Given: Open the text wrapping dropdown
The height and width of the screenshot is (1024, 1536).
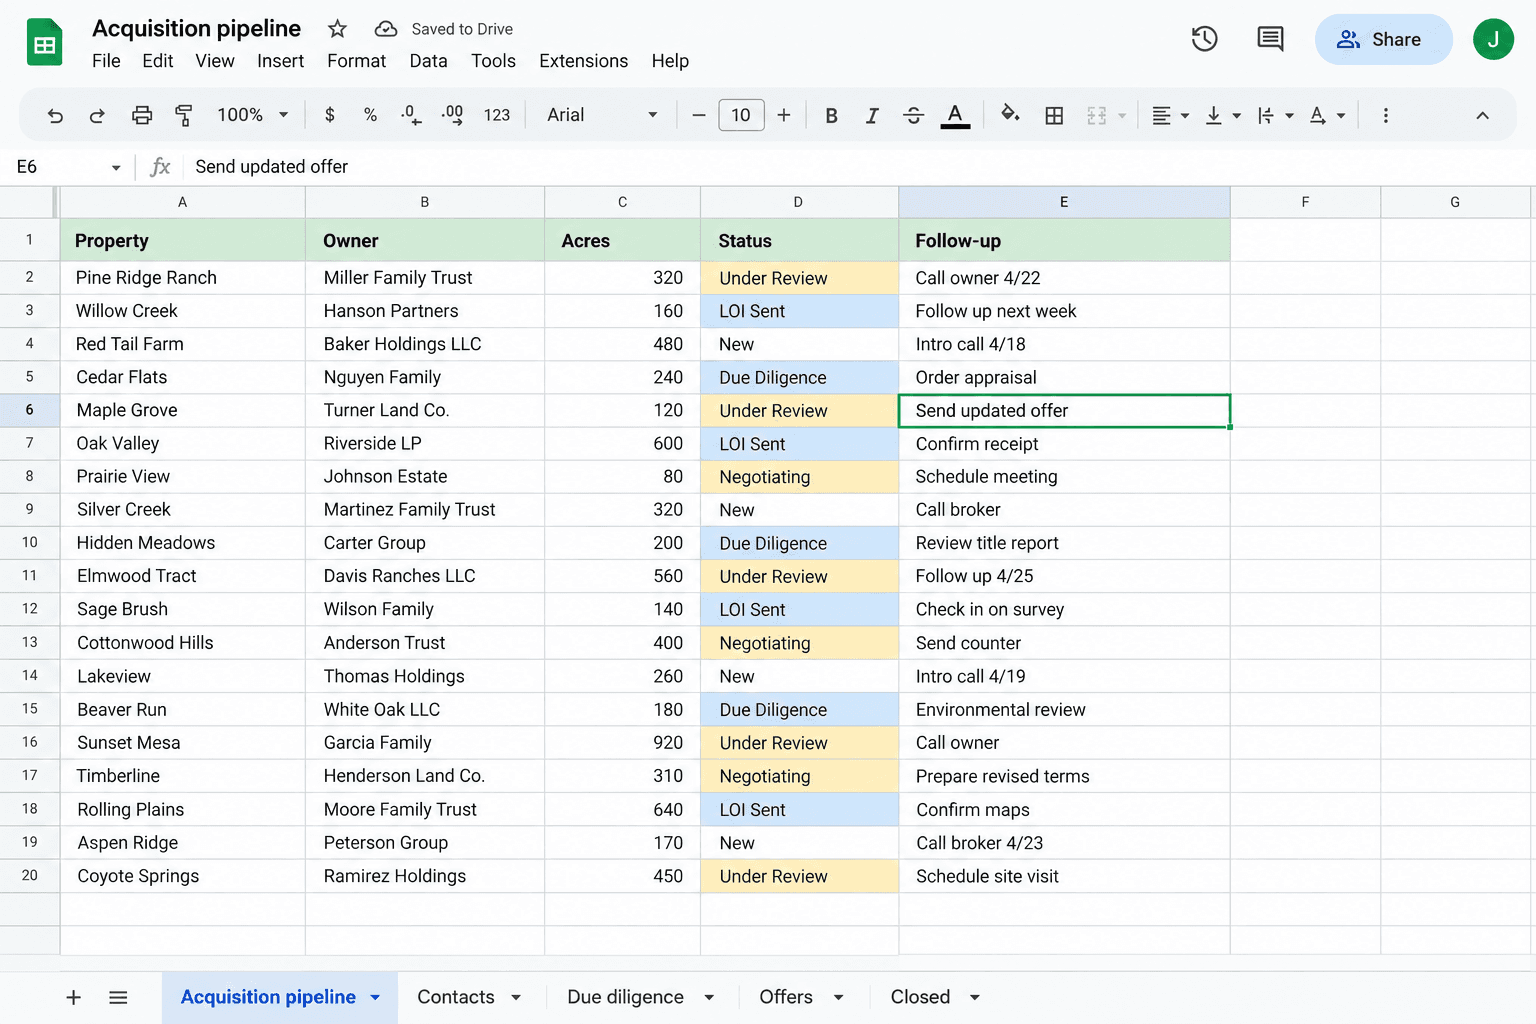Looking at the screenshot, I should [1275, 115].
